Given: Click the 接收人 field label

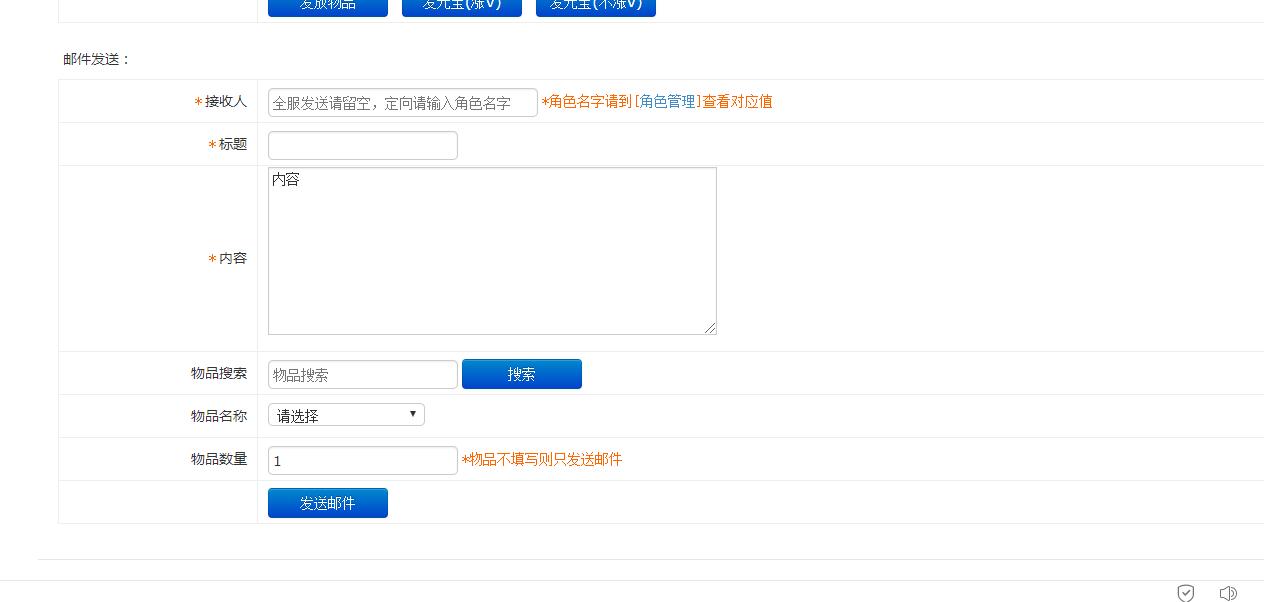Looking at the screenshot, I should pos(225,102).
